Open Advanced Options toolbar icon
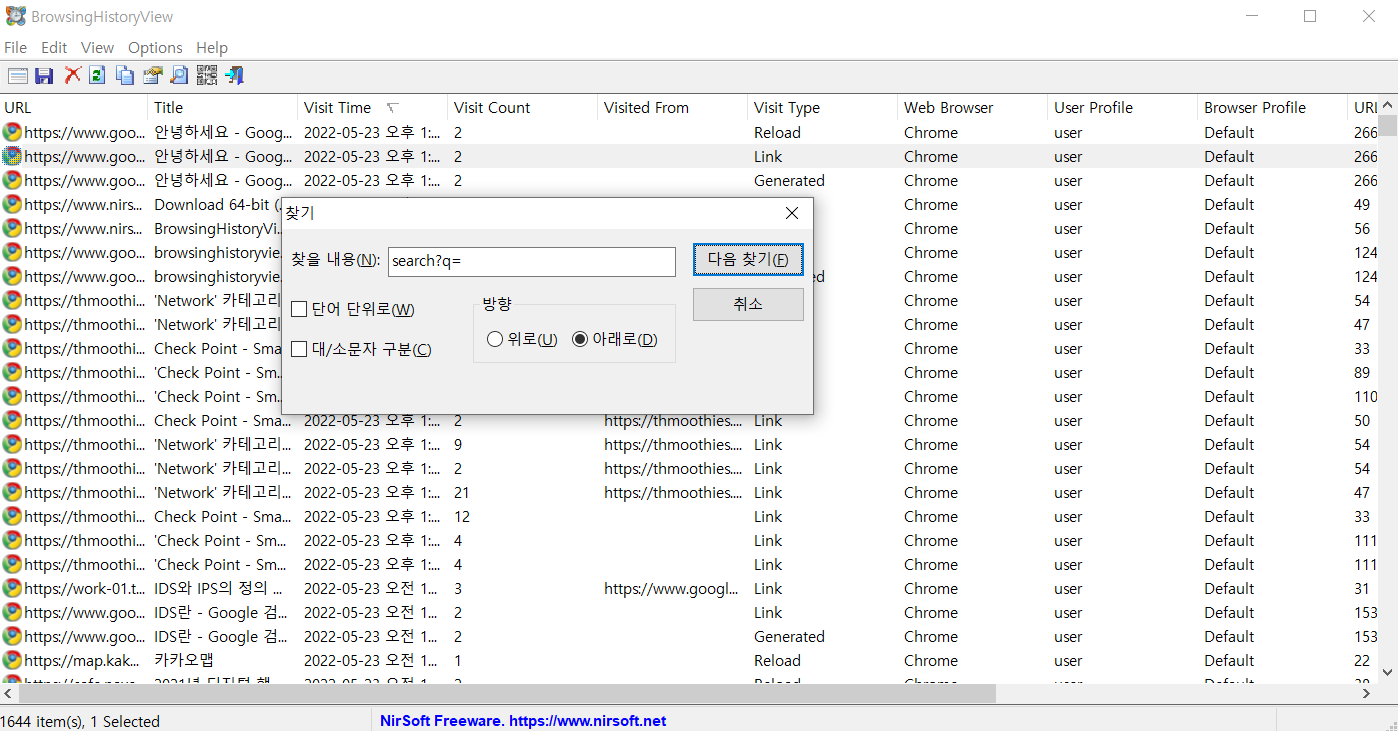The width and height of the screenshot is (1398, 731). (18, 75)
